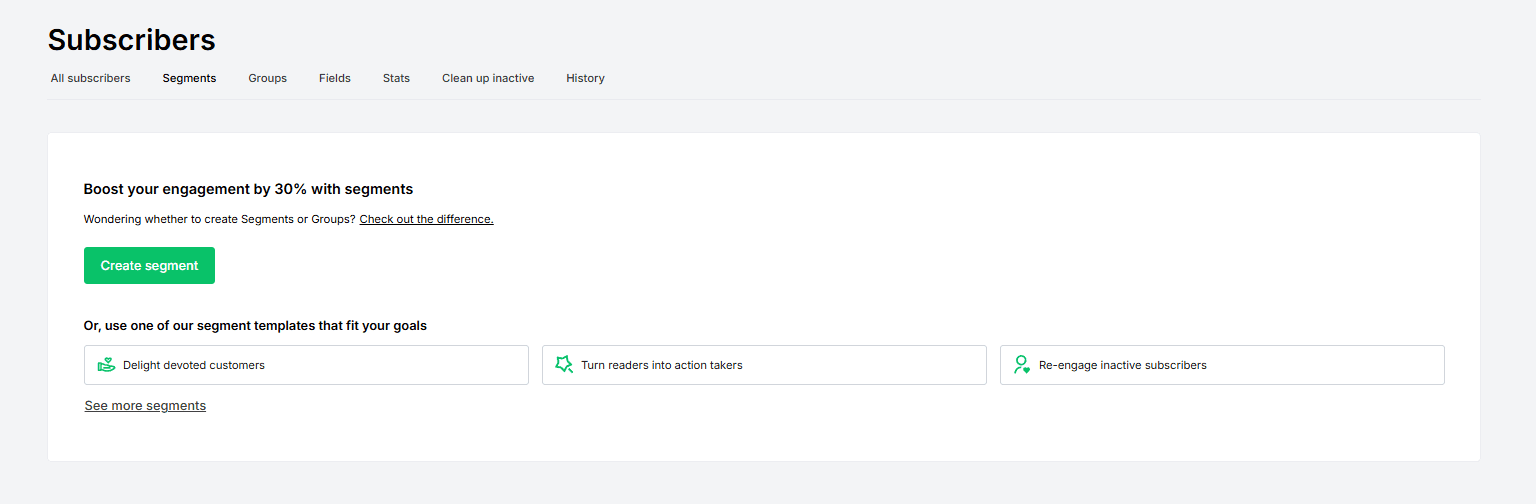Image resolution: width=1536 pixels, height=504 pixels.
Task: Click the star cursor icon on Turn readers template
Action: point(564,365)
